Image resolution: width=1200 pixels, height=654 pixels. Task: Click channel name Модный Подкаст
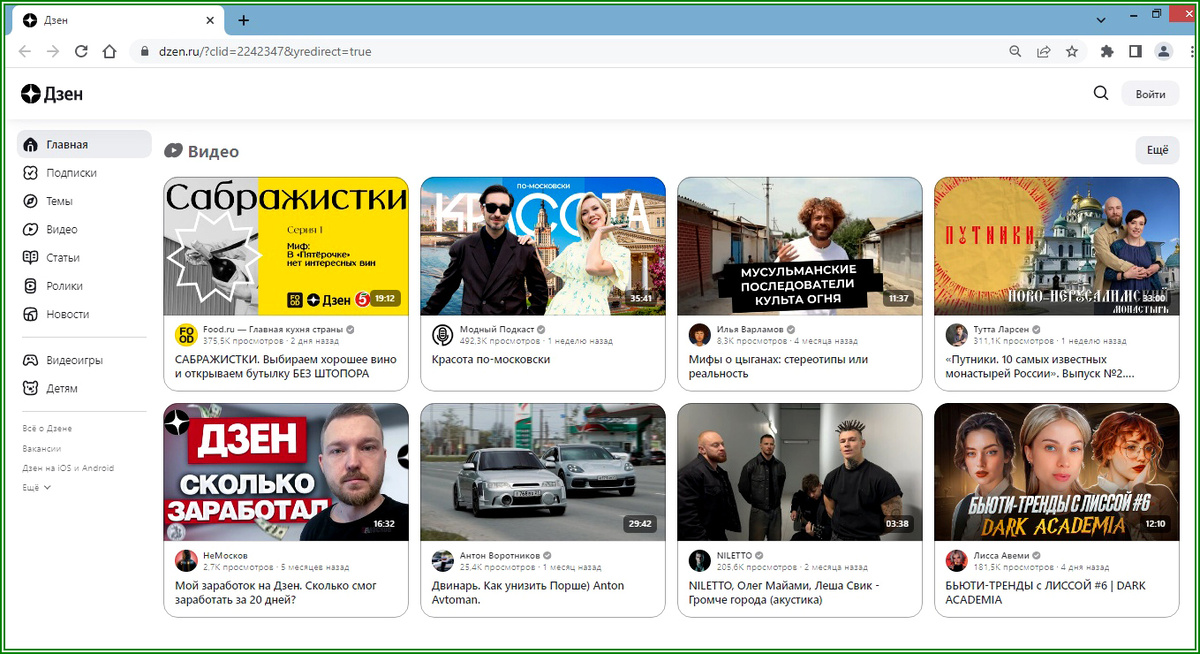[x=496, y=329]
